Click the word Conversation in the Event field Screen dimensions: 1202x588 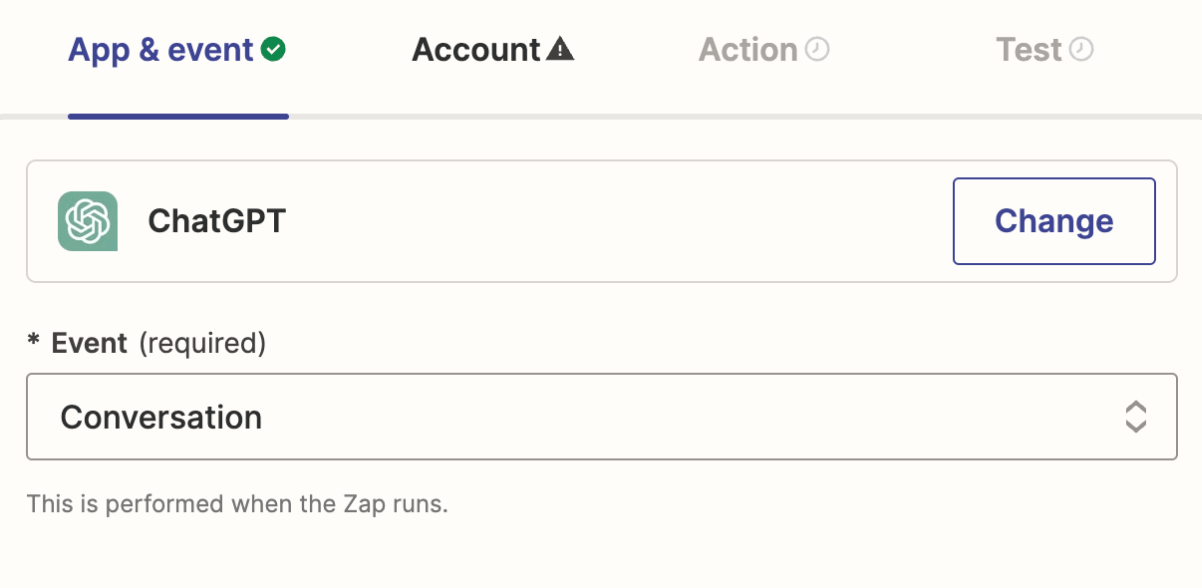pos(161,417)
